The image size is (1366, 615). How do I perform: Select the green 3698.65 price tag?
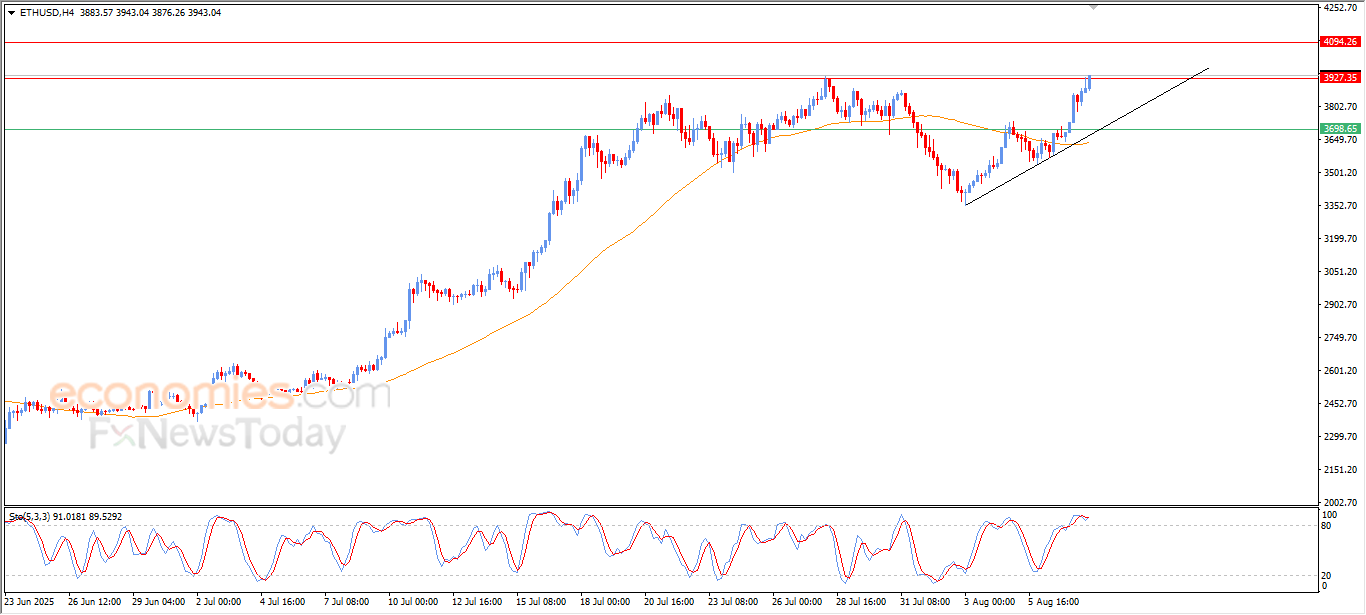tap(1340, 129)
